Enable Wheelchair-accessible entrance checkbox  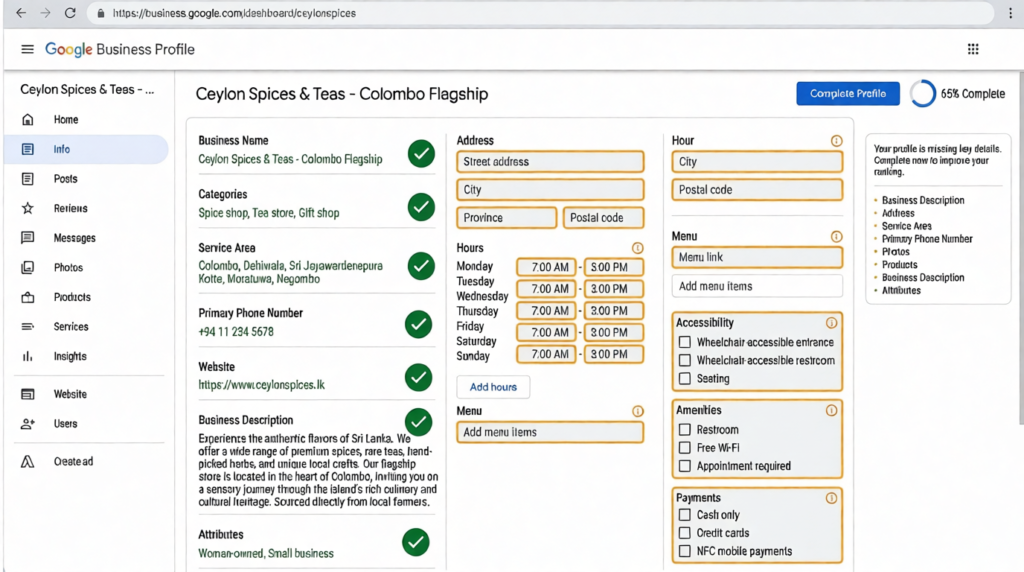click(x=685, y=342)
